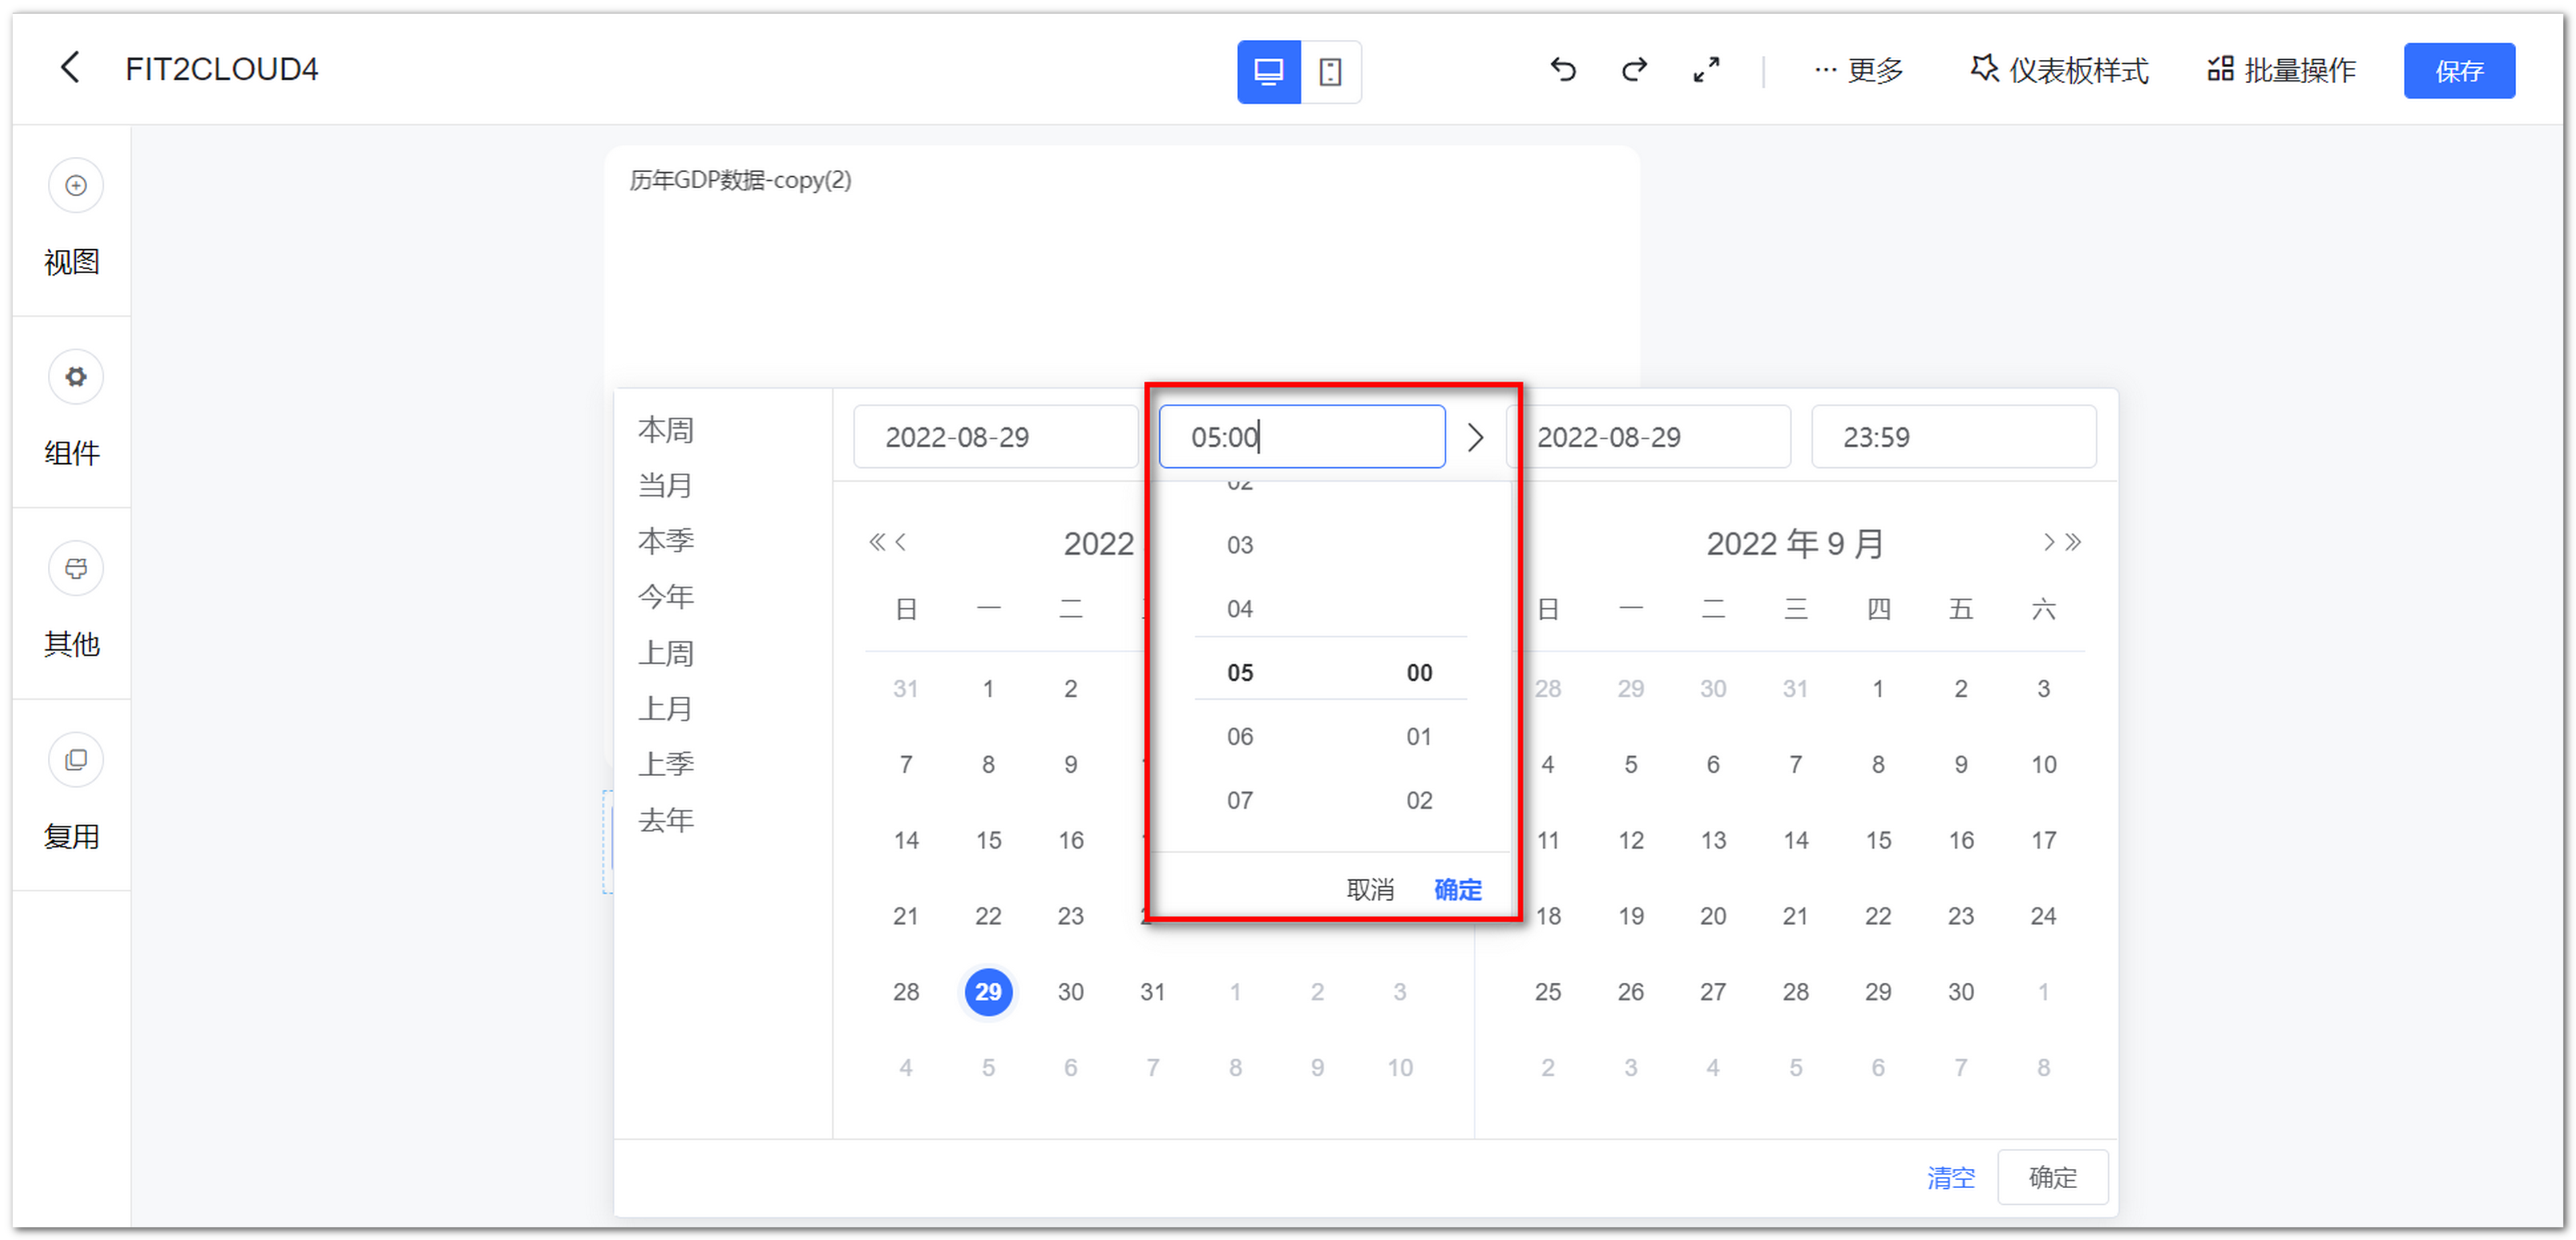Click the undo icon

pyautogui.click(x=1563, y=69)
